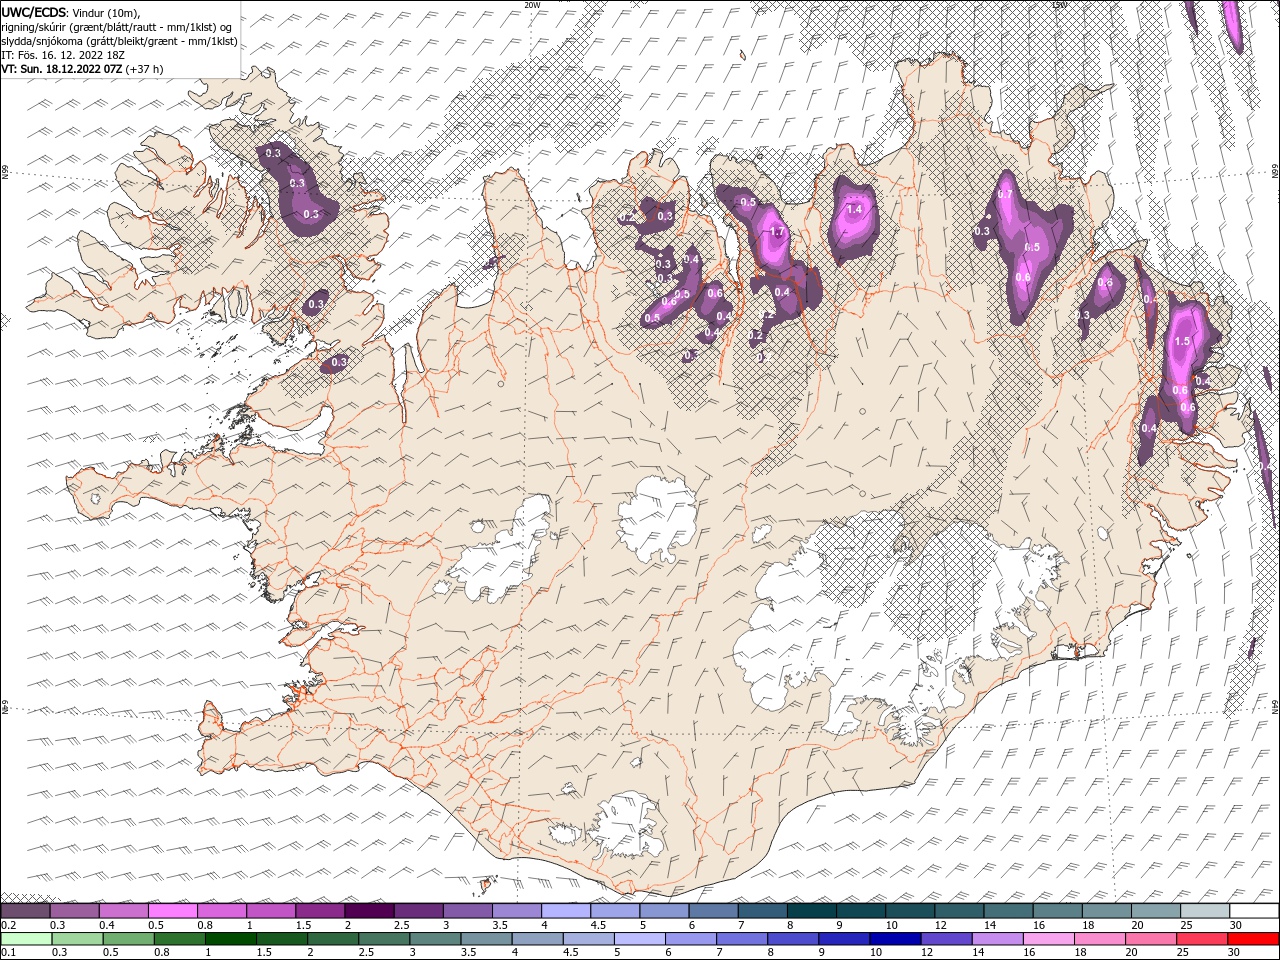Select light periwinkle swatch labeled 4 in upper legend

pos(564,910)
